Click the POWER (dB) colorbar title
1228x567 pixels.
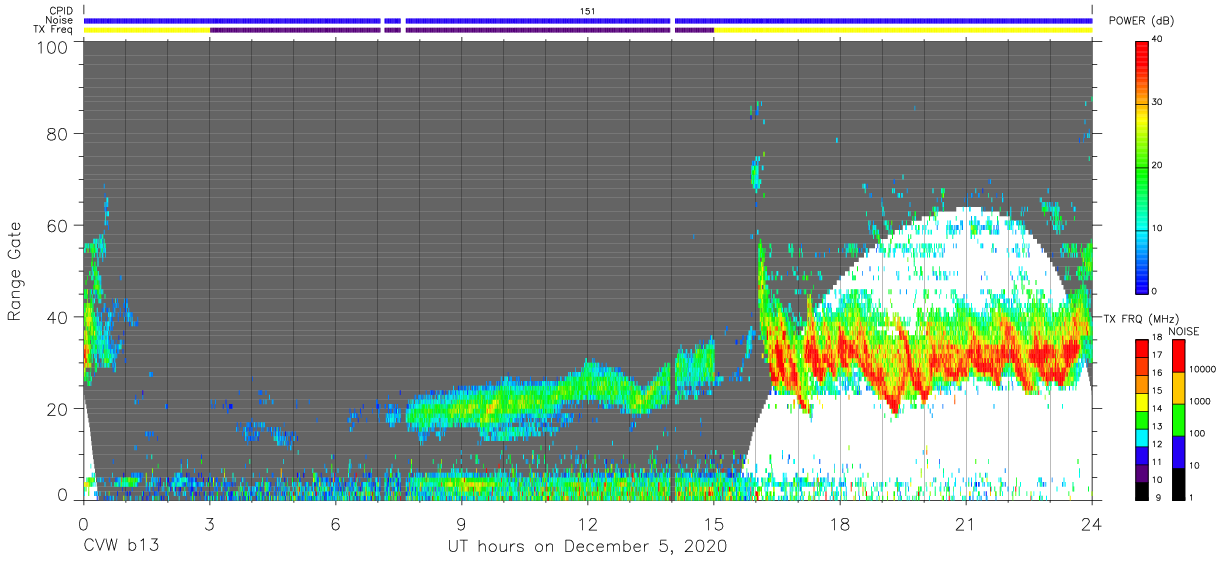(x=1141, y=21)
